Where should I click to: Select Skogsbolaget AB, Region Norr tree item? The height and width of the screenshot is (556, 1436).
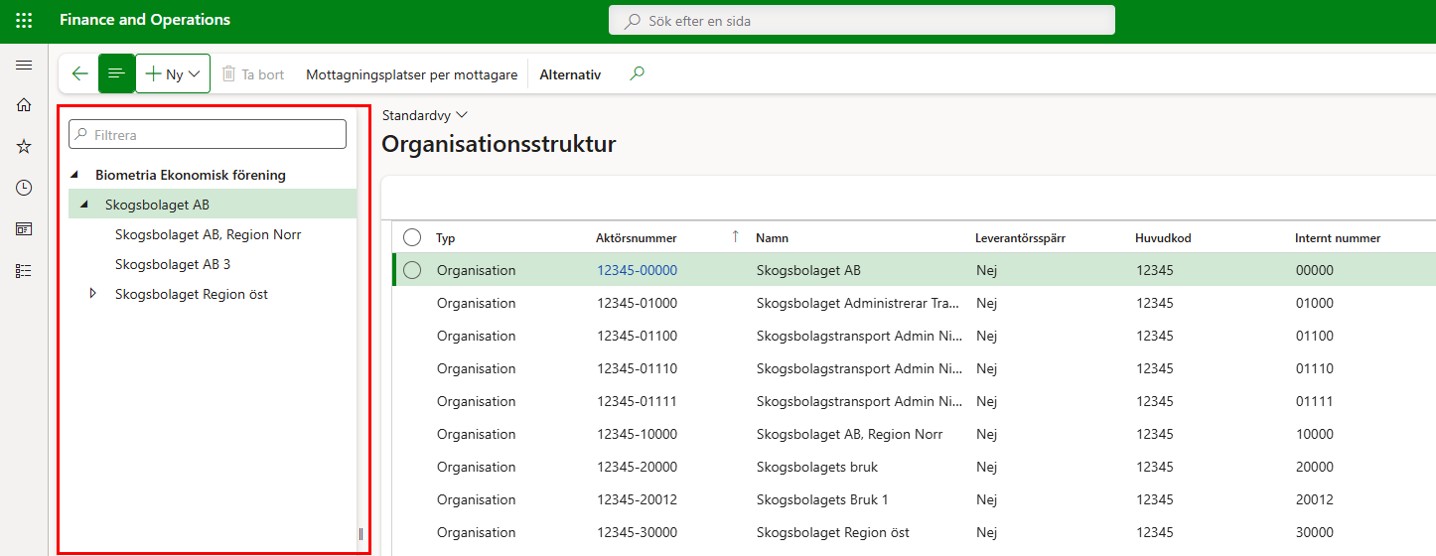pyautogui.click(x=208, y=235)
